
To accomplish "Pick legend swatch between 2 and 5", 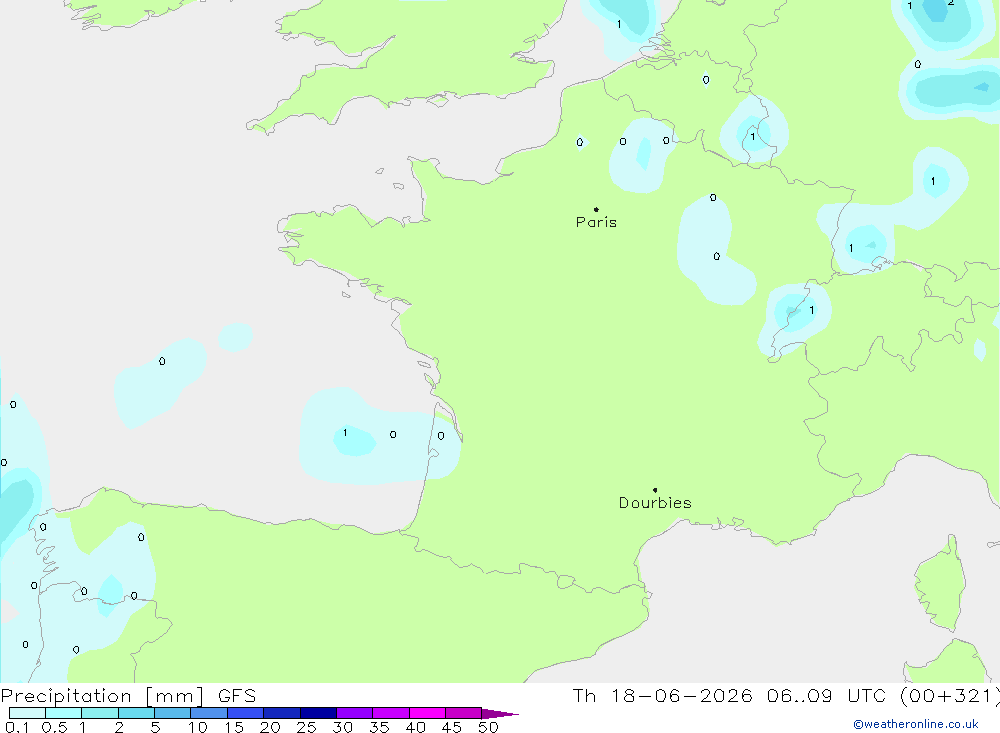I will (136, 713).
